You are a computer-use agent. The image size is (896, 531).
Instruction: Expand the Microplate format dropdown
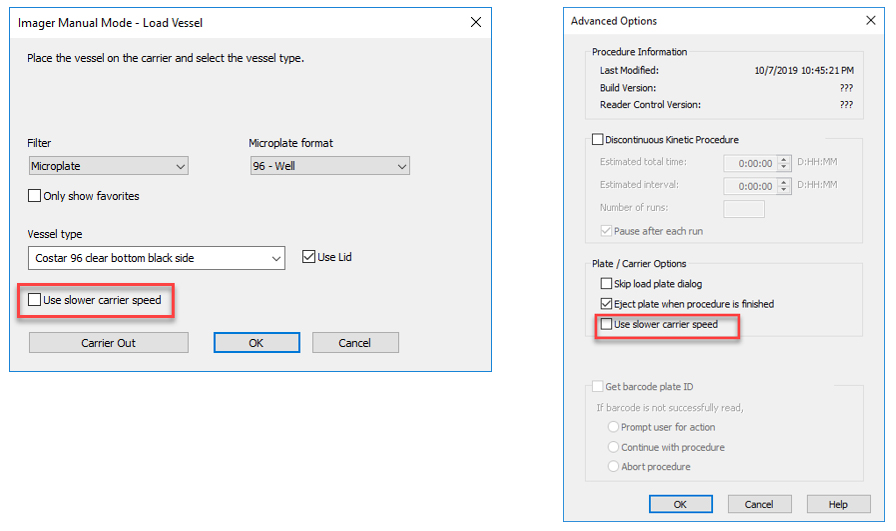click(329, 166)
